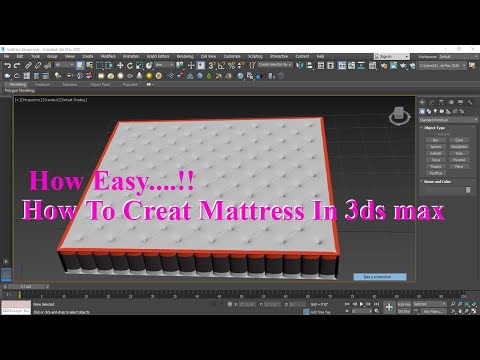Screen dimensions: 480x360
Task: Click the Bind to Space Warp icon
Action: pos(48,66)
